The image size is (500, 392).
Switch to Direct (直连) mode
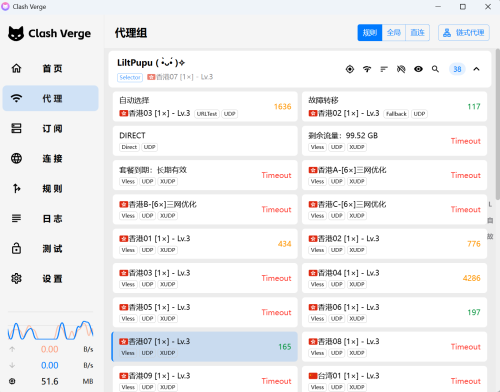[x=417, y=33]
